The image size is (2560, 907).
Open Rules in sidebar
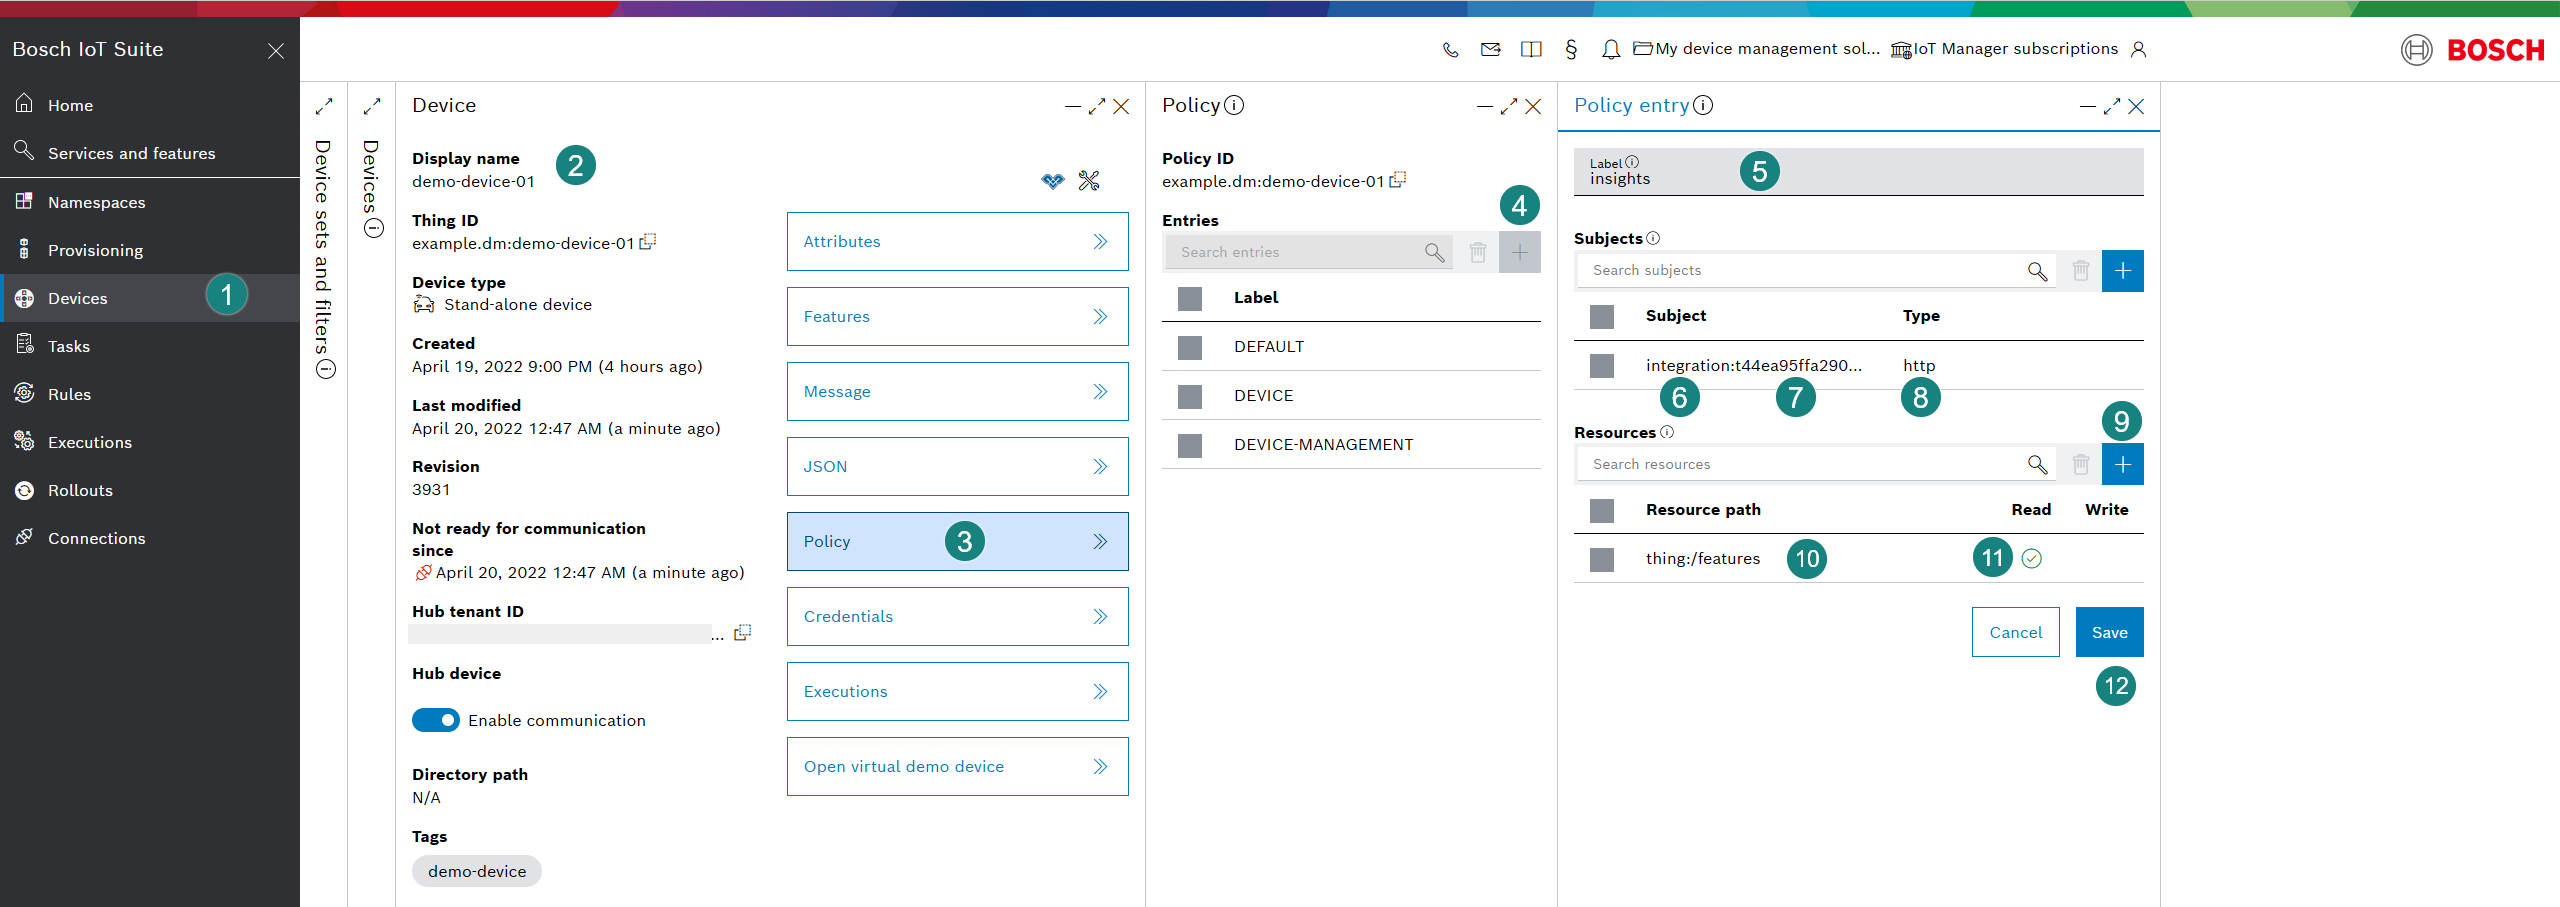150,394
